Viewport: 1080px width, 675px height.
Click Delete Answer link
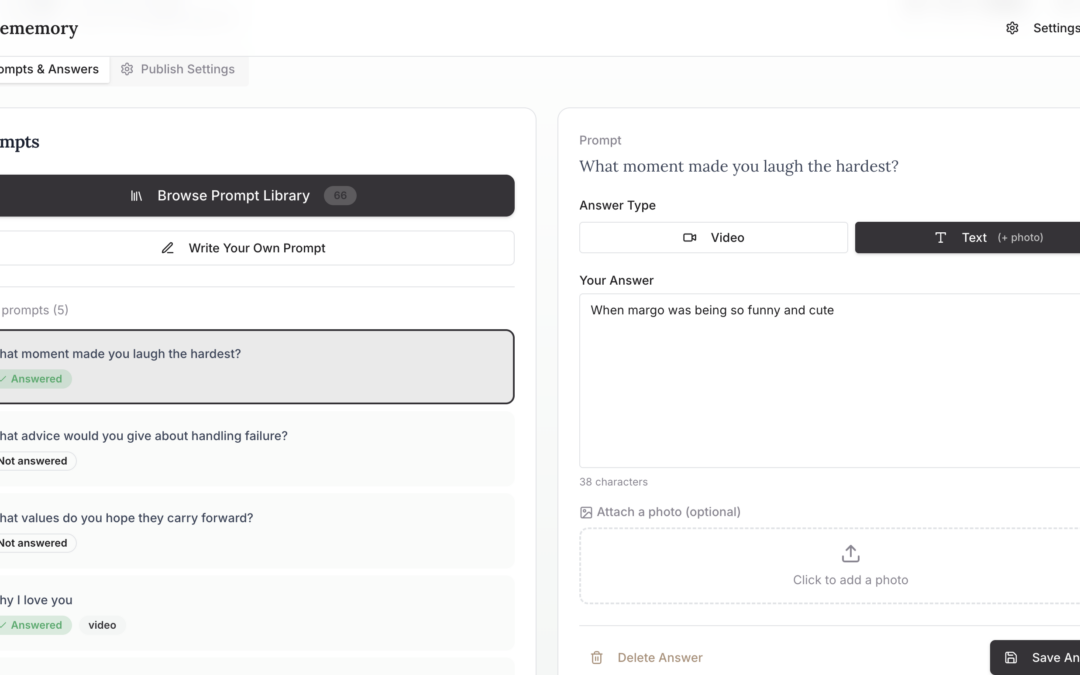pos(659,658)
